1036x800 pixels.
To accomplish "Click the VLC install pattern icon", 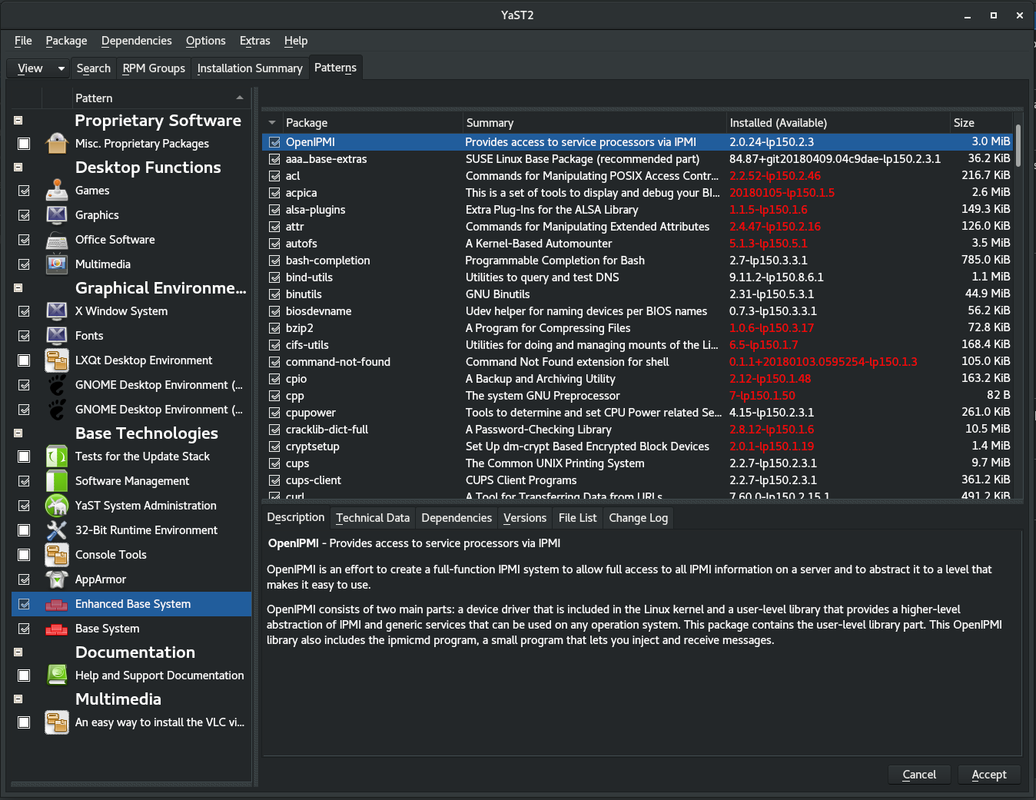I will [57, 722].
